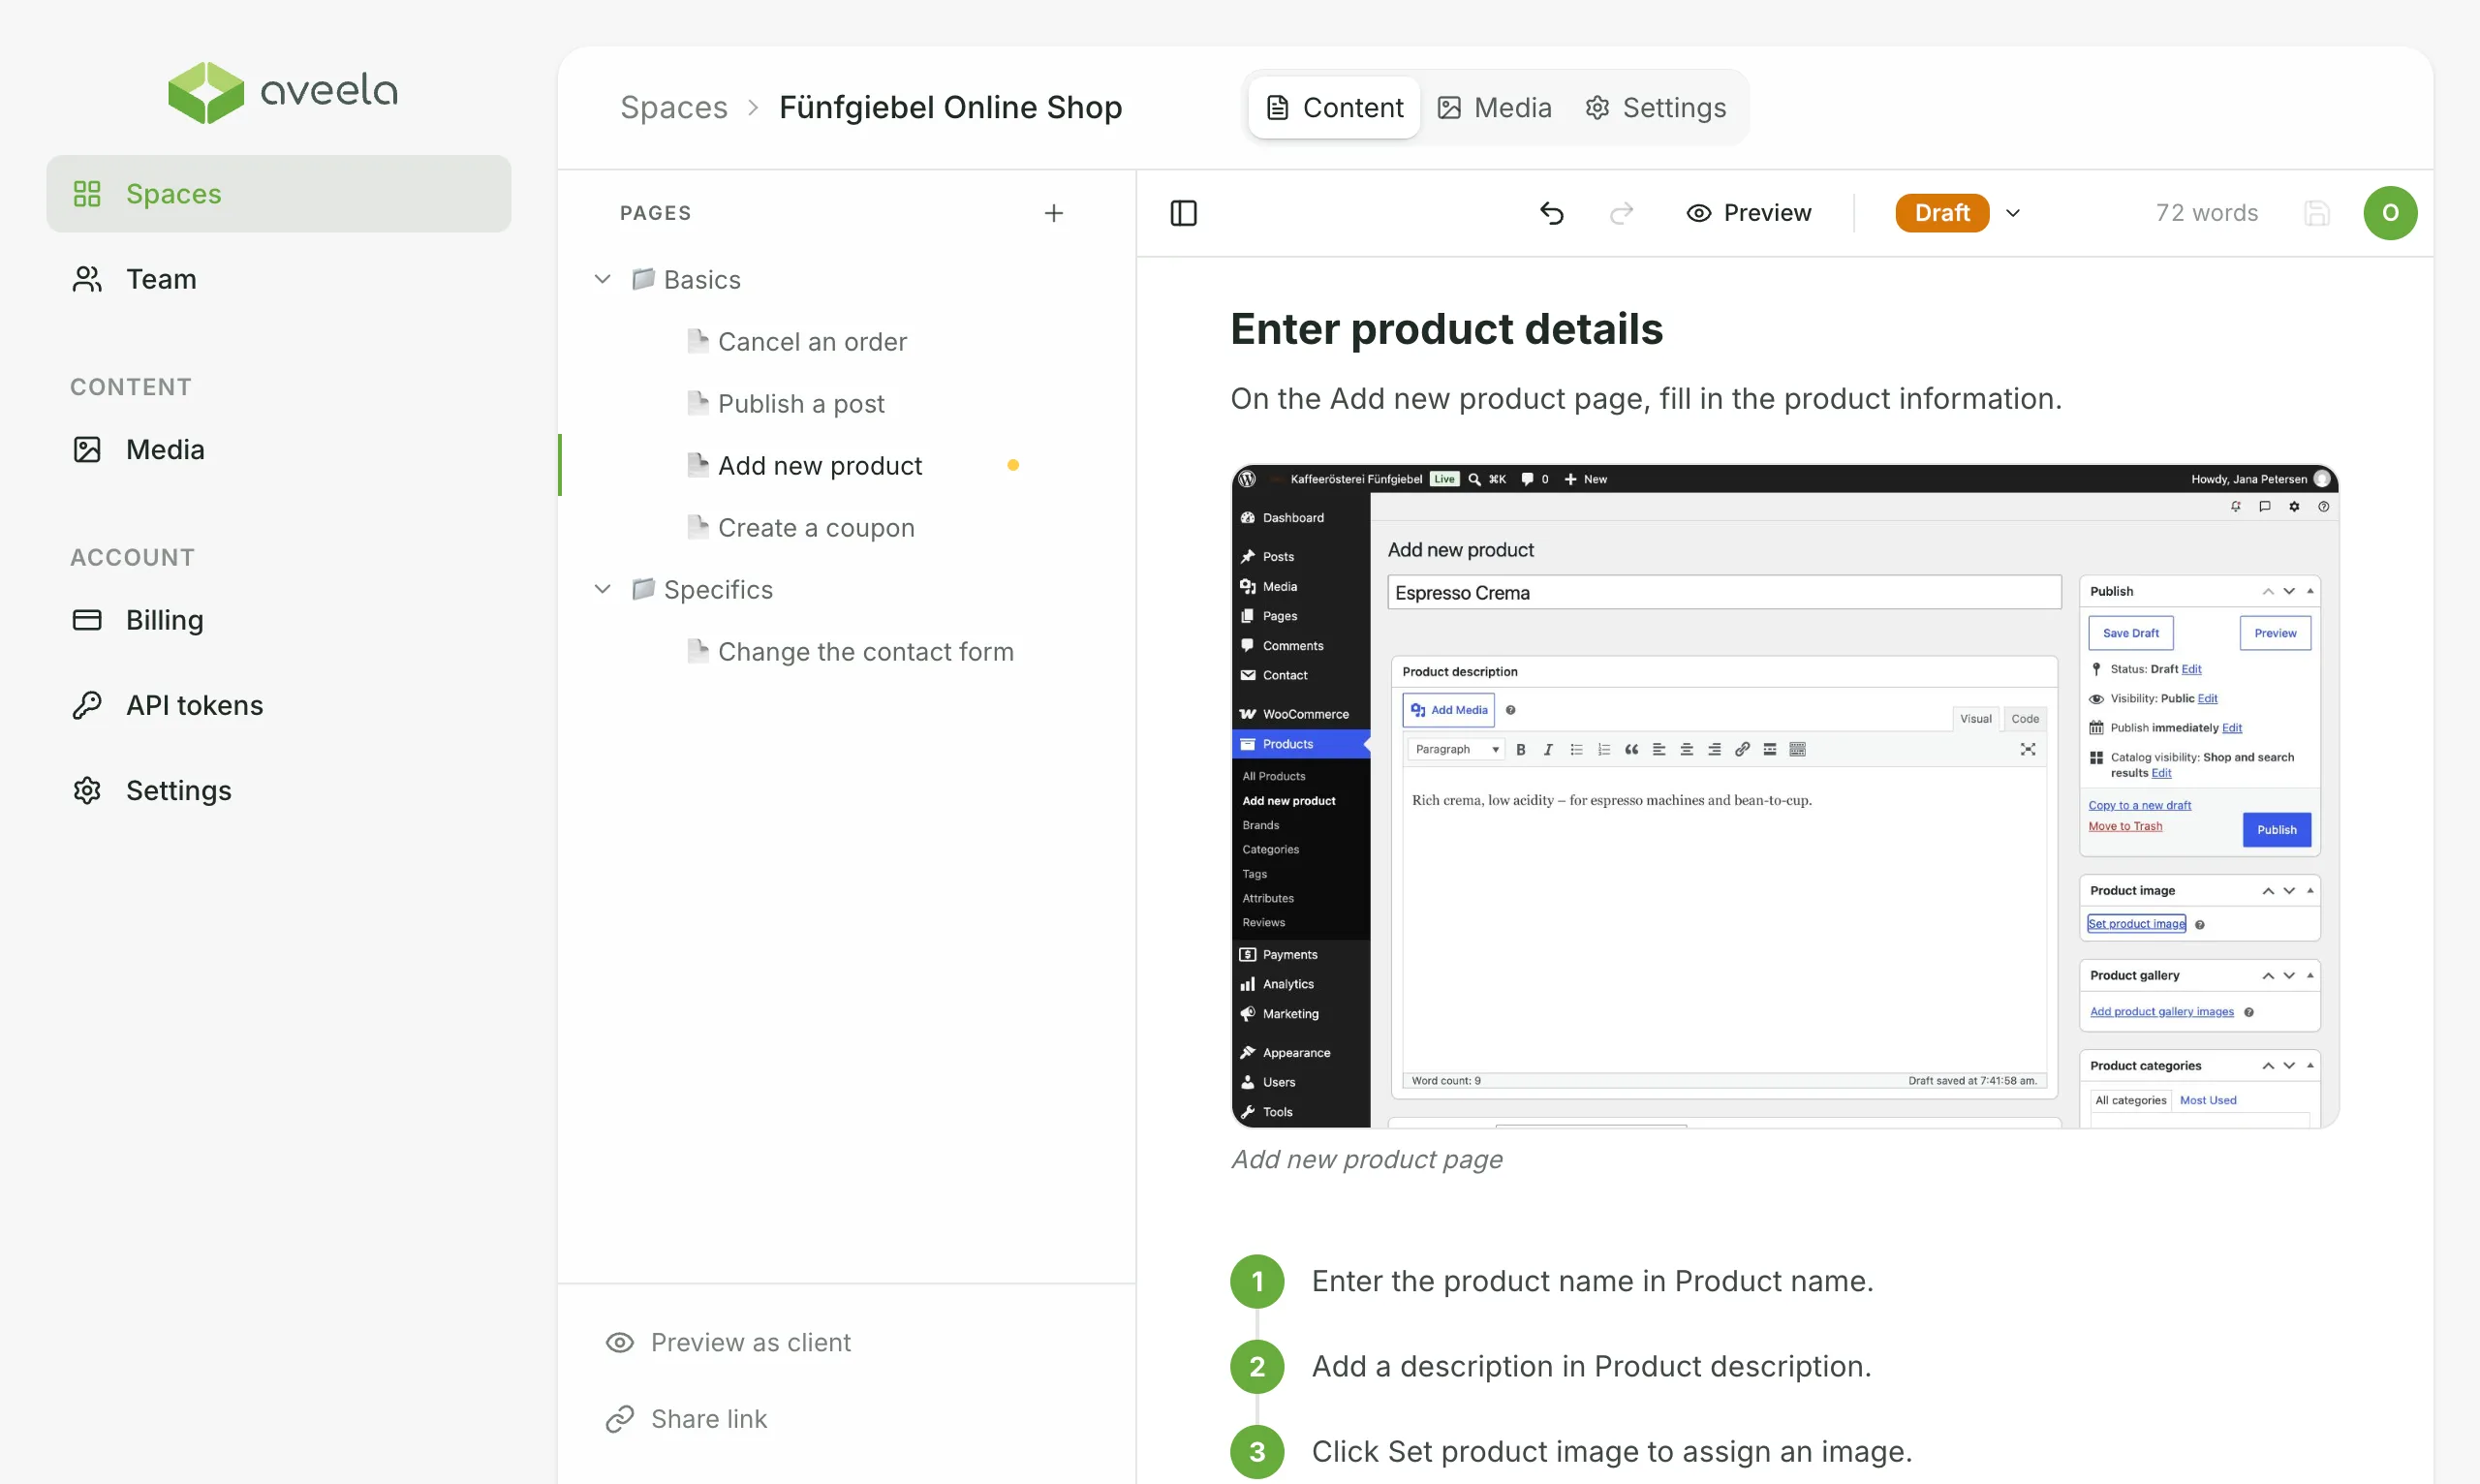Switch to the space Settings tab
Screen dimensions: 2480x1484
click(x=1656, y=107)
